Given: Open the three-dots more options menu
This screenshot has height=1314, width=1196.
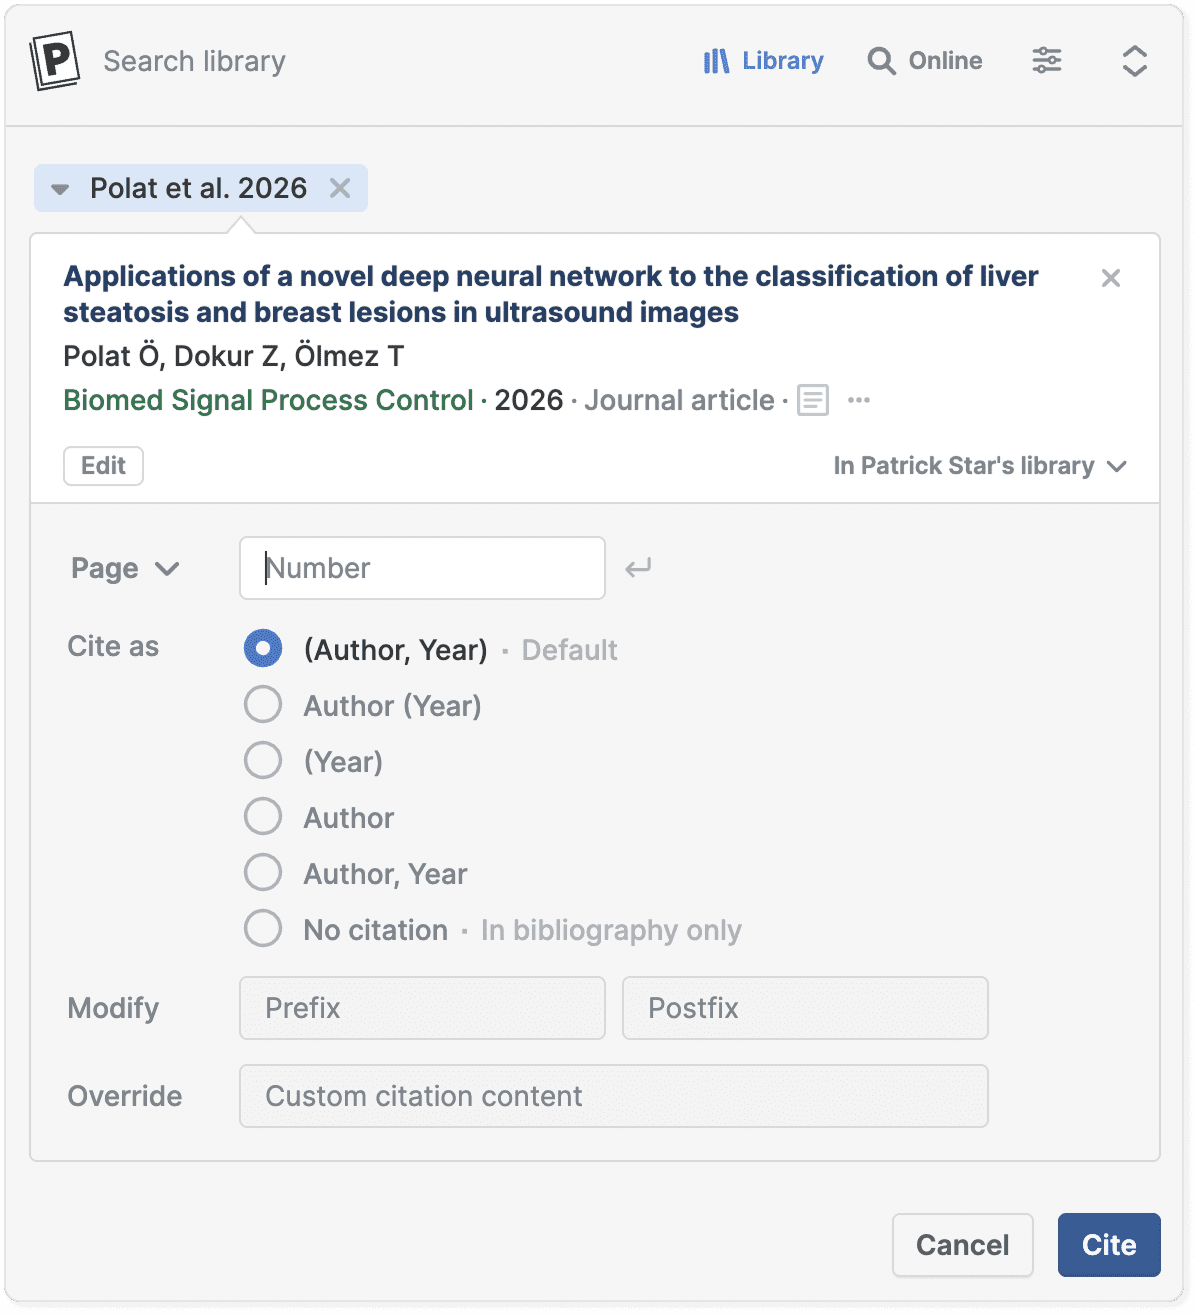Looking at the screenshot, I should pos(858,401).
